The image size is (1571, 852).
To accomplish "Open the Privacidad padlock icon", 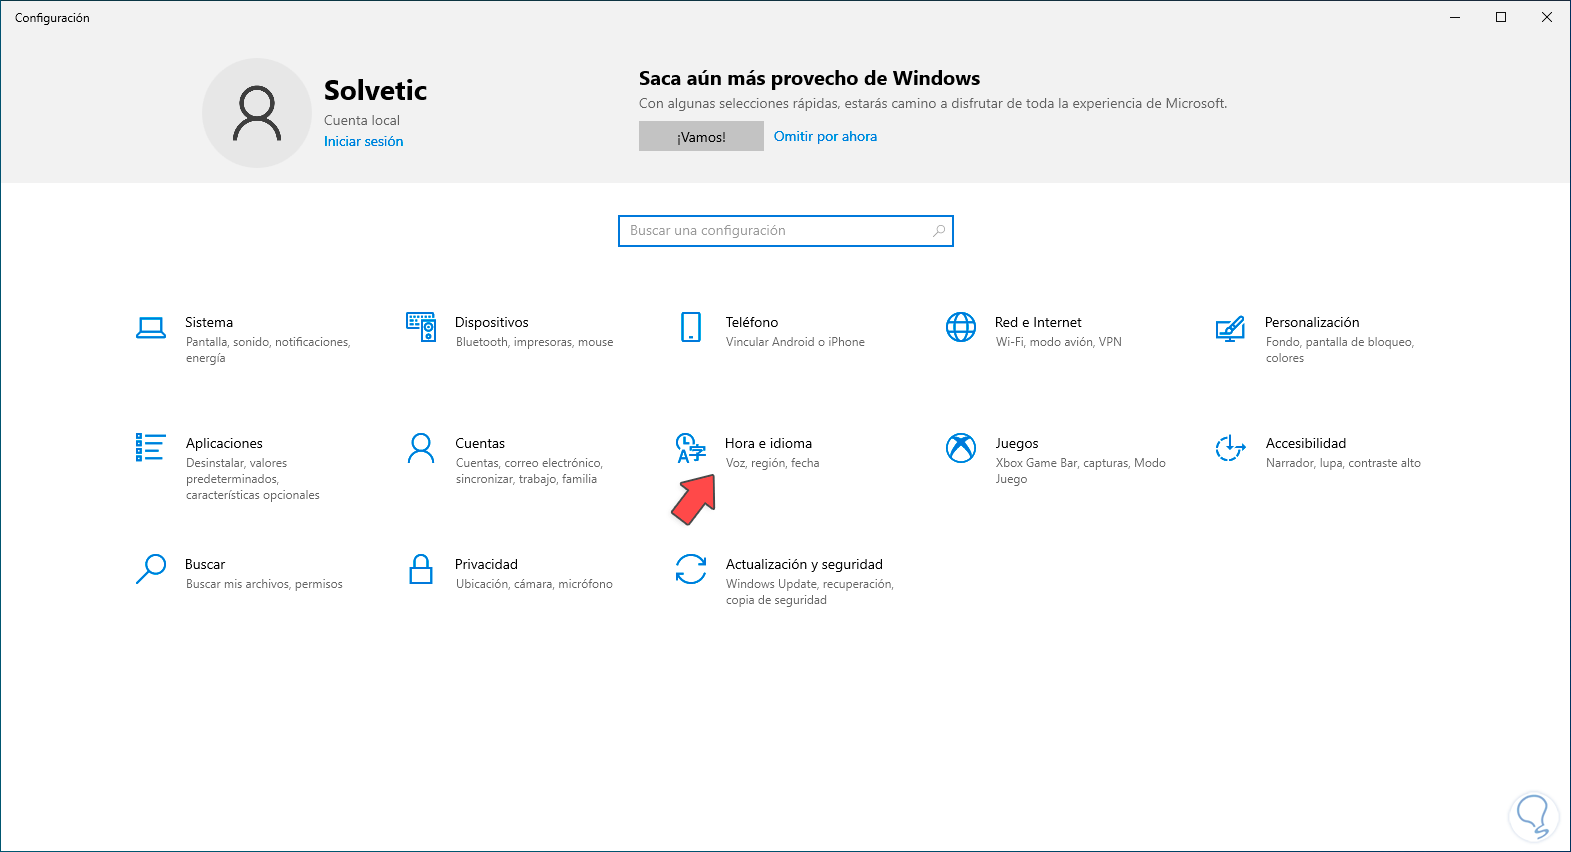I will (x=421, y=569).
